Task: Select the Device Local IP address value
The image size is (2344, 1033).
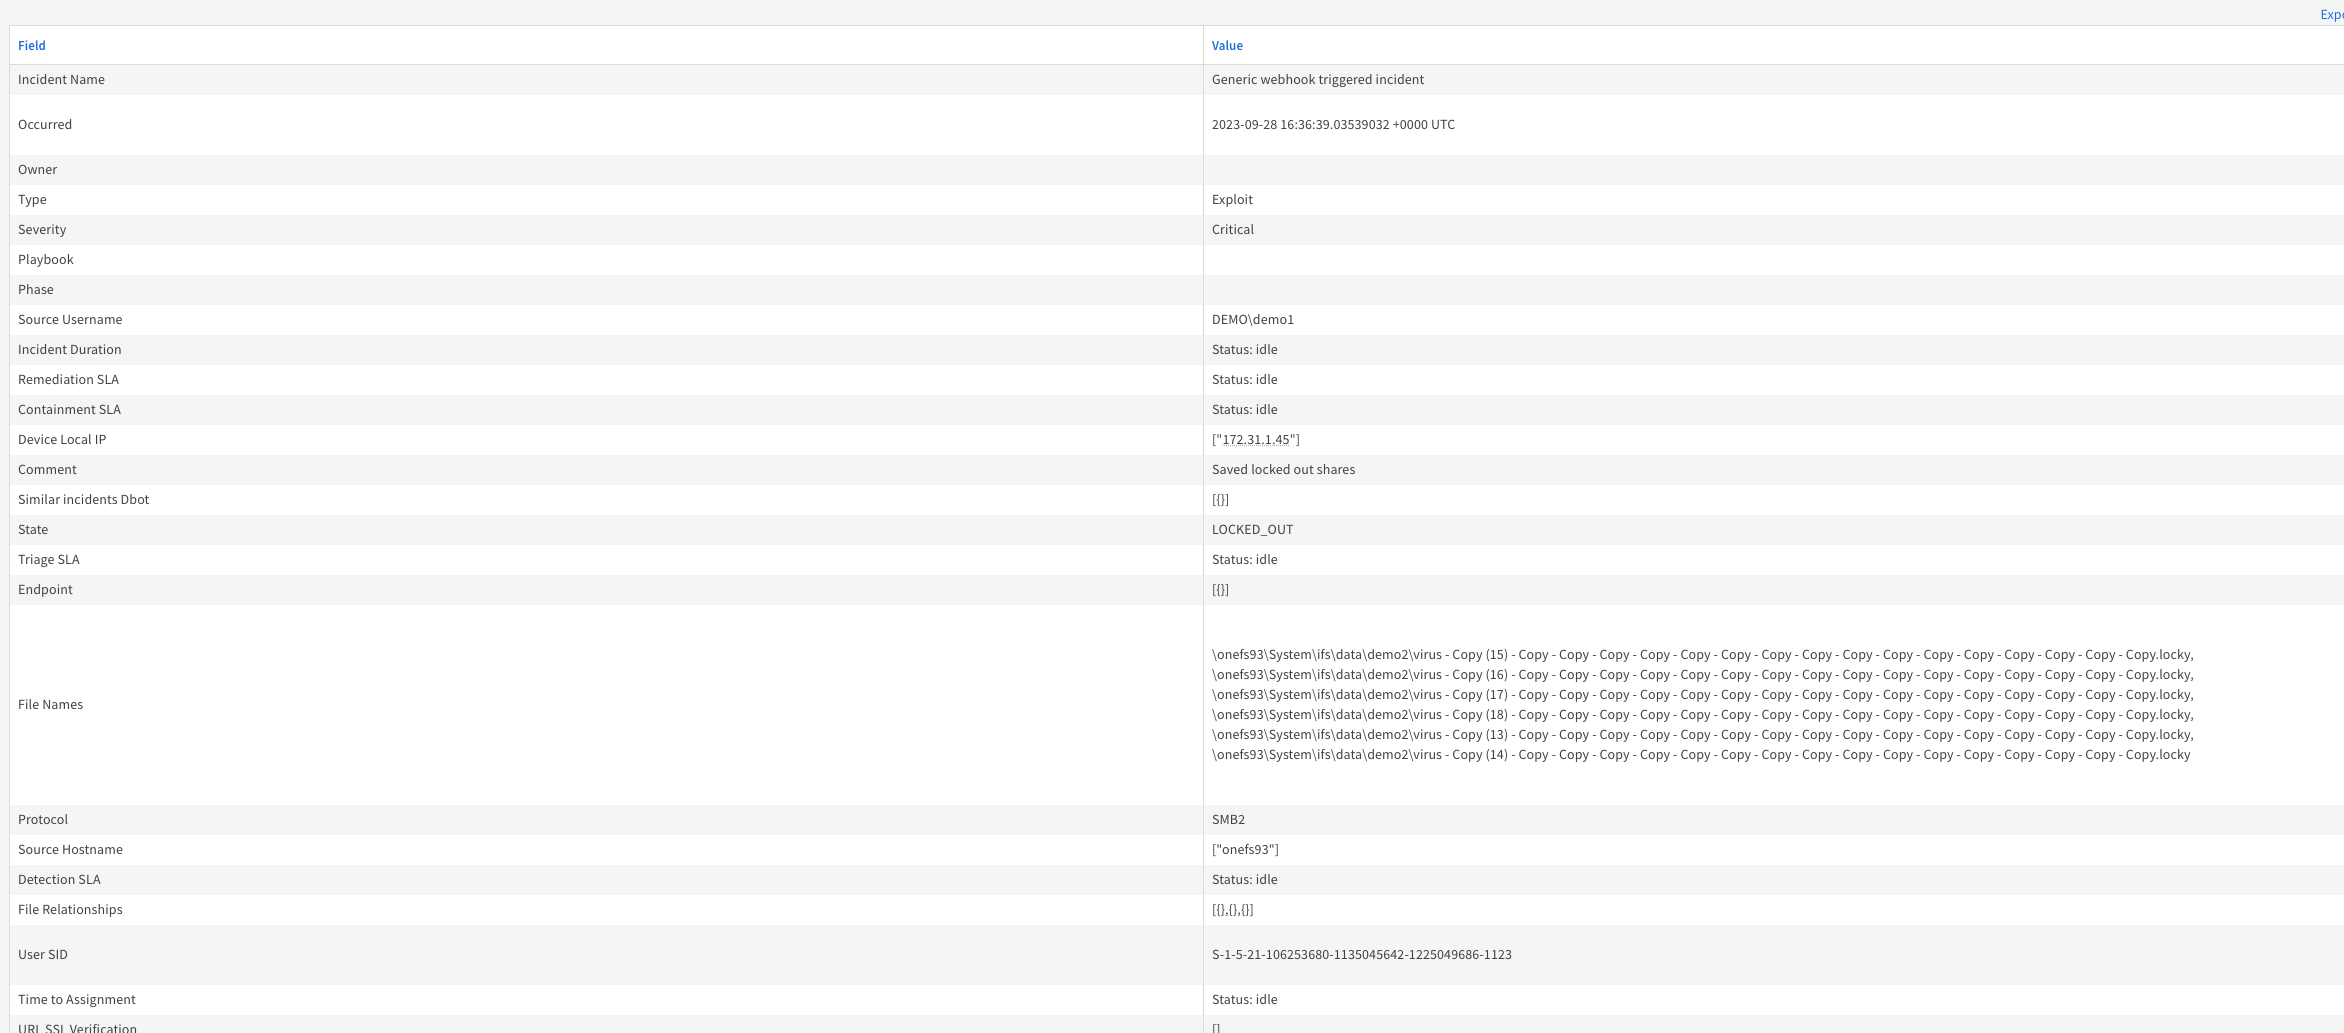Action: point(1255,439)
